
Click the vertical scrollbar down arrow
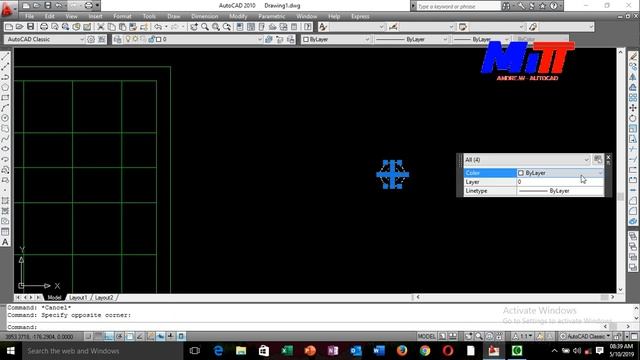[x=620, y=289]
